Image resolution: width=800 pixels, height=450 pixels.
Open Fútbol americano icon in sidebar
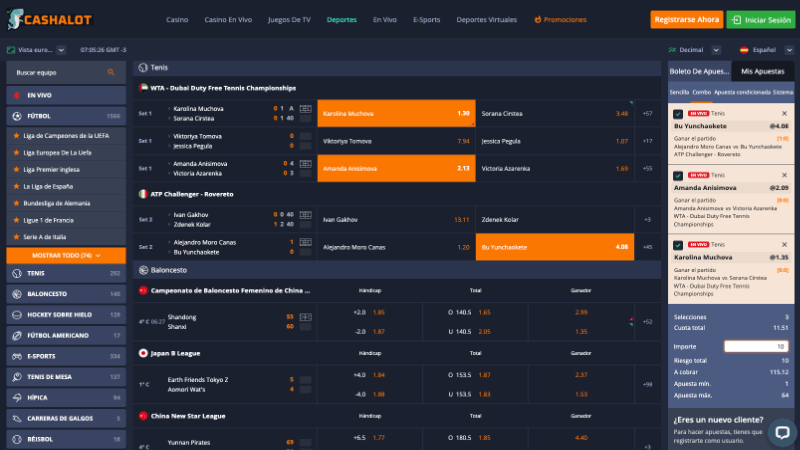pos(17,336)
